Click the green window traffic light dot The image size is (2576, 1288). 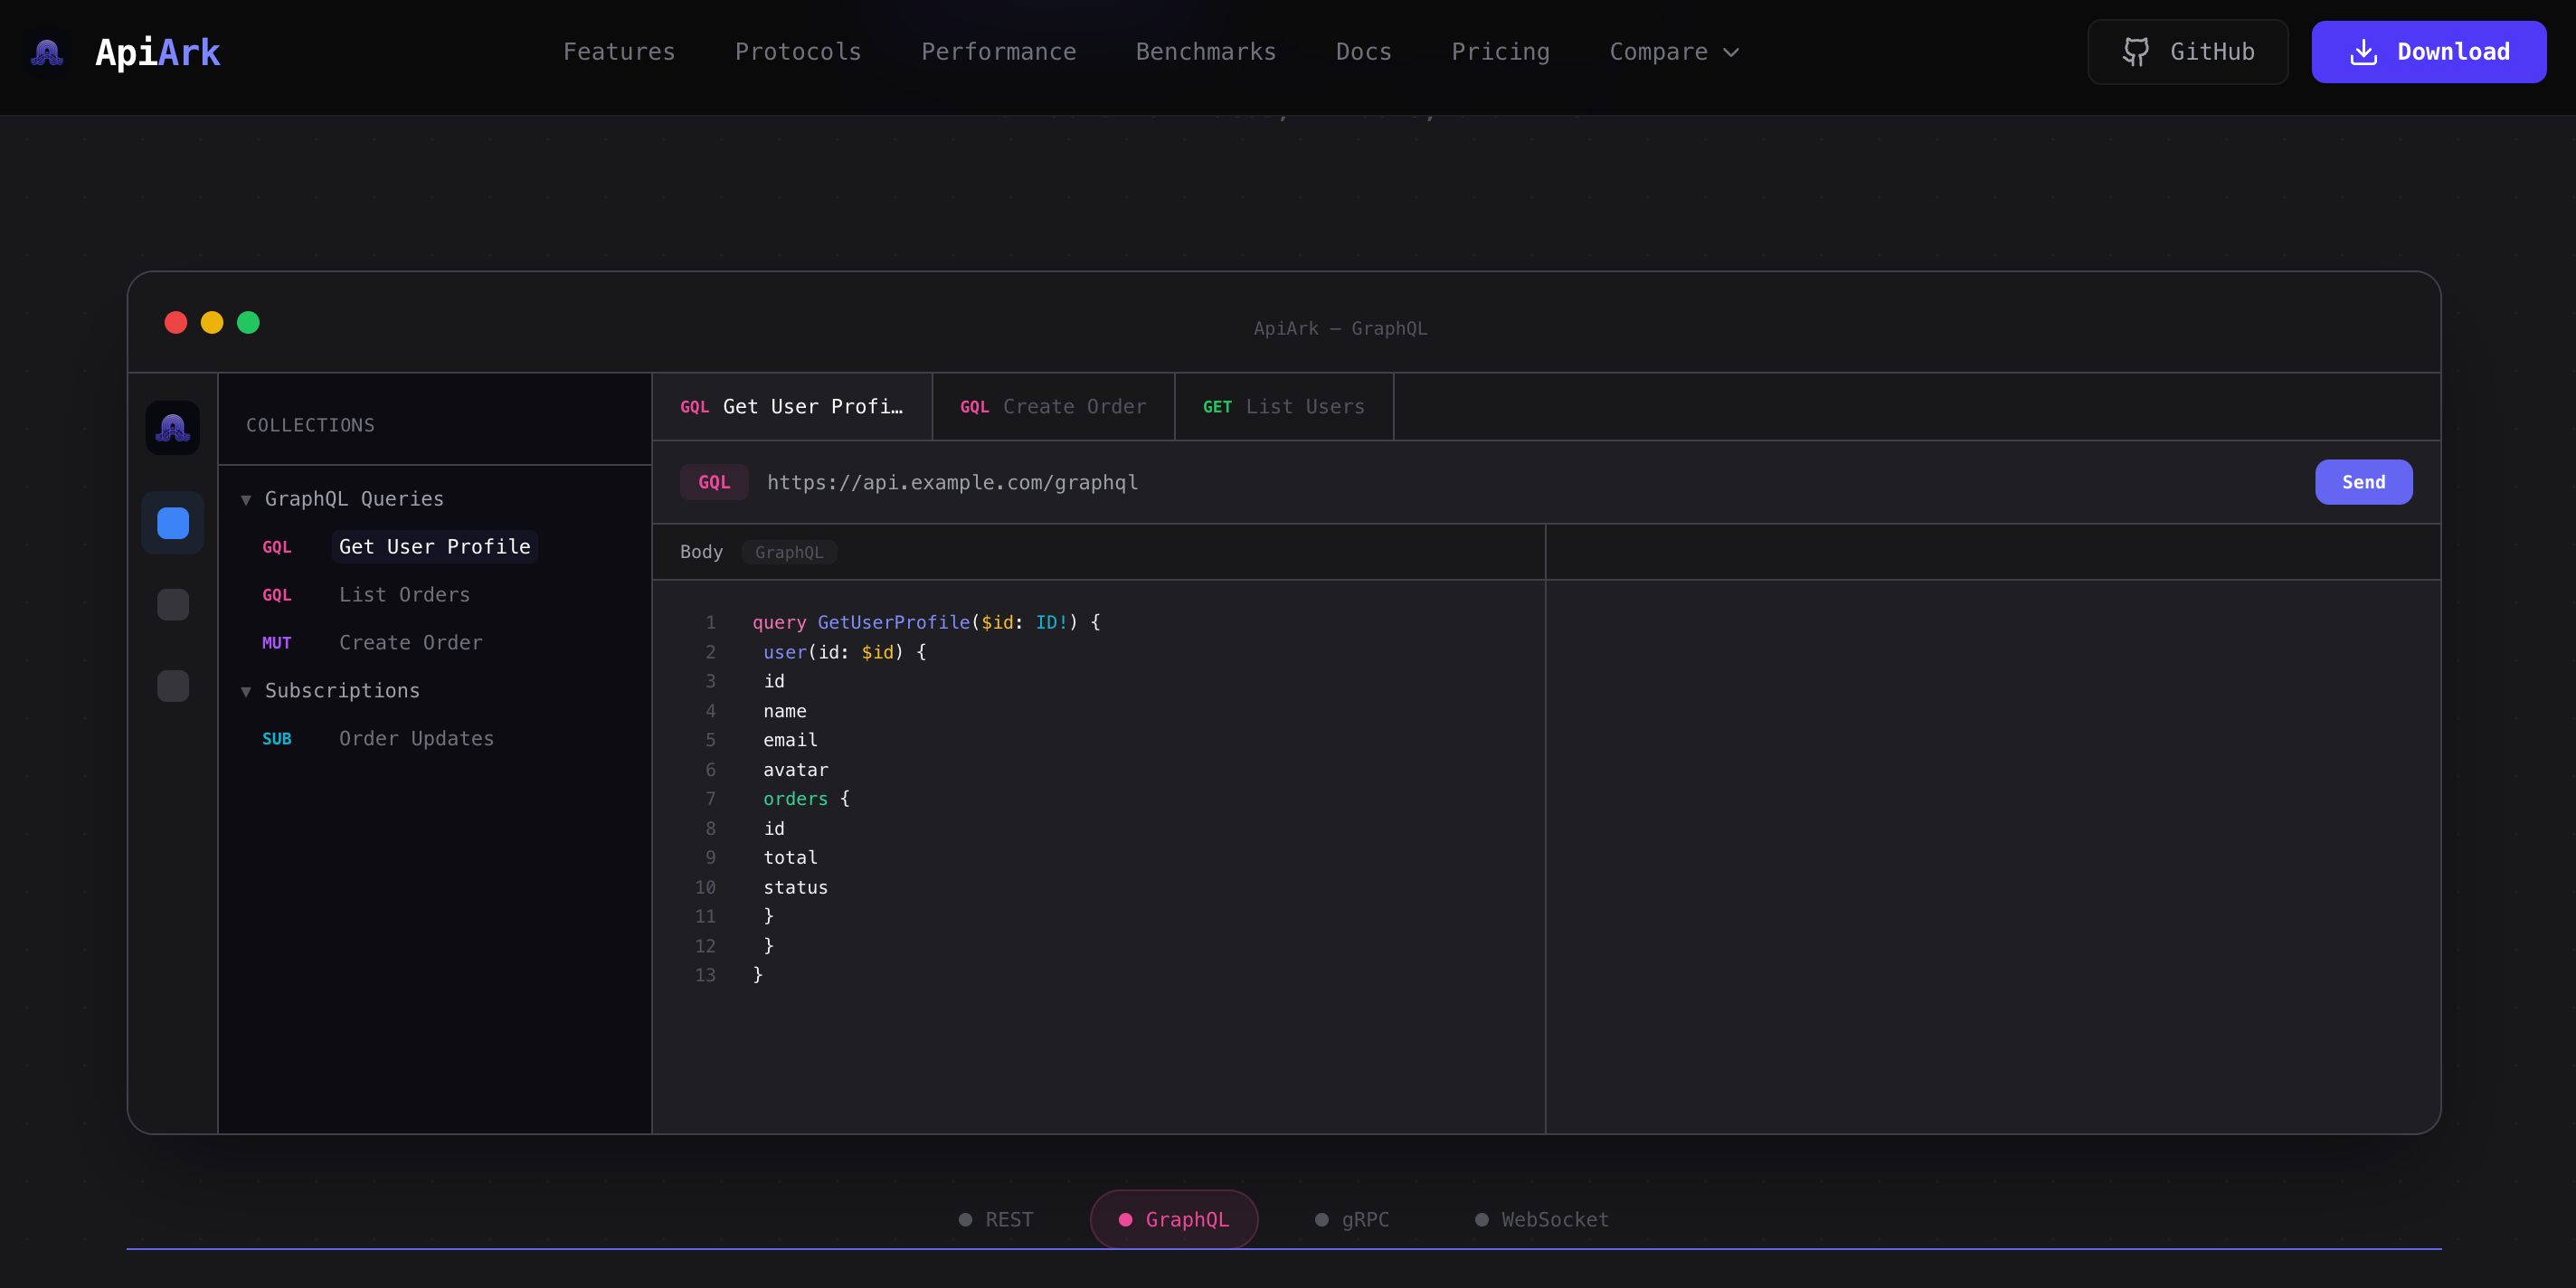pyautogui.click(x=248, y=322)
